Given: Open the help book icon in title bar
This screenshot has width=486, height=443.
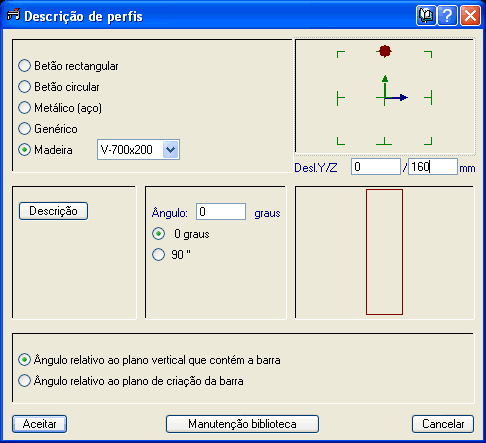Looking at the screenshot, I should [426, 16].
